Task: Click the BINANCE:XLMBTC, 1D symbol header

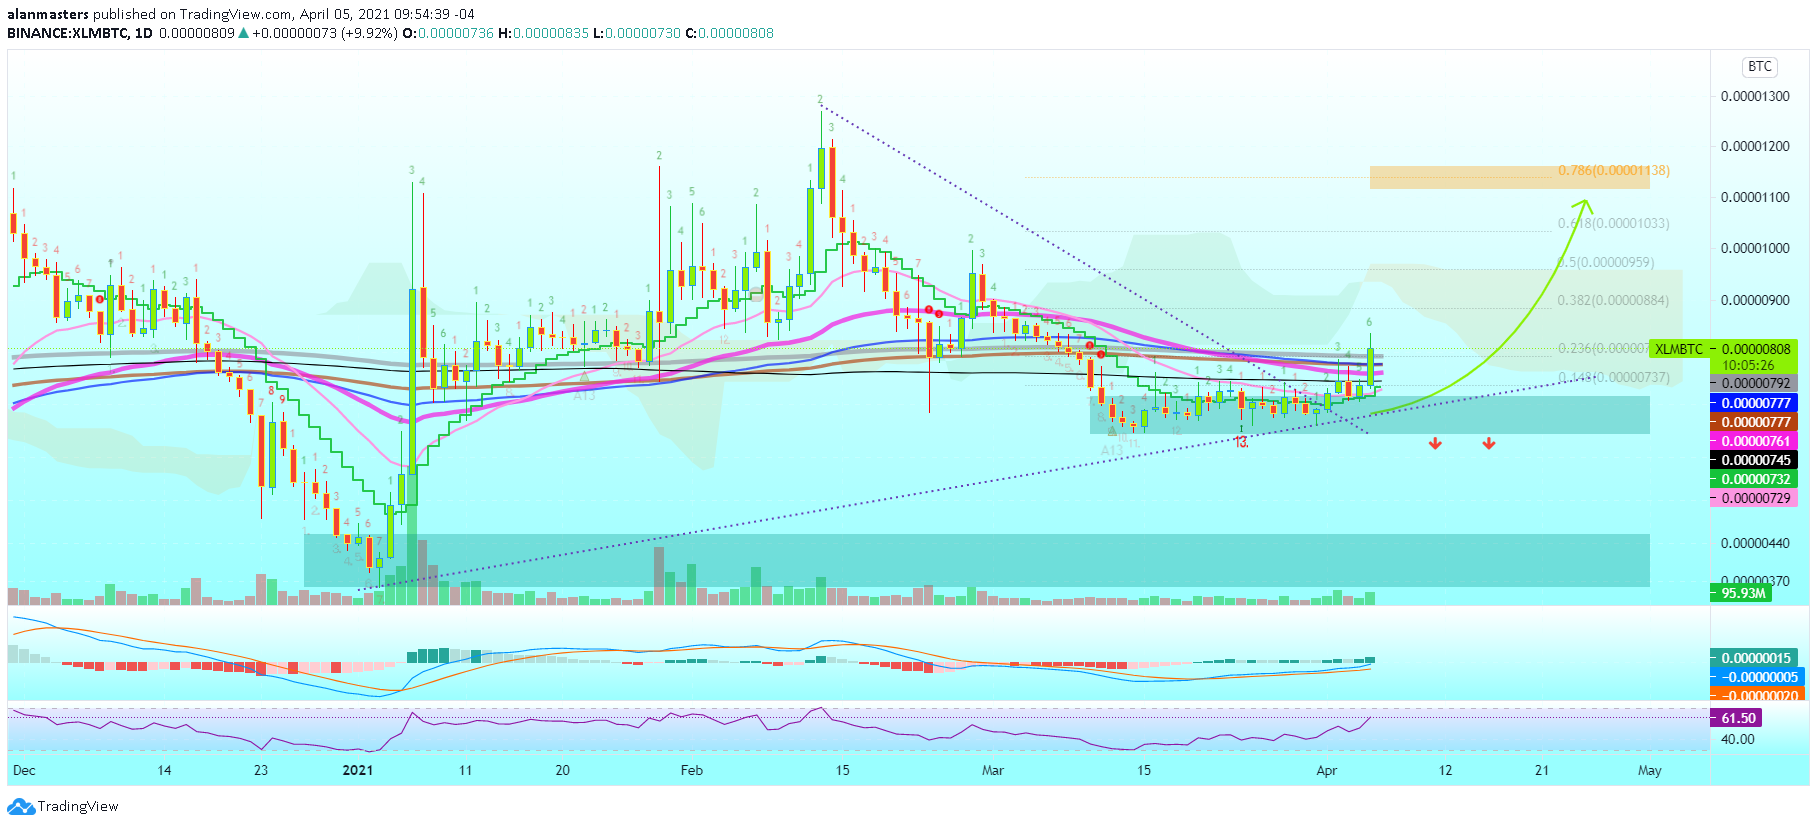Action: tap(80, 33)
